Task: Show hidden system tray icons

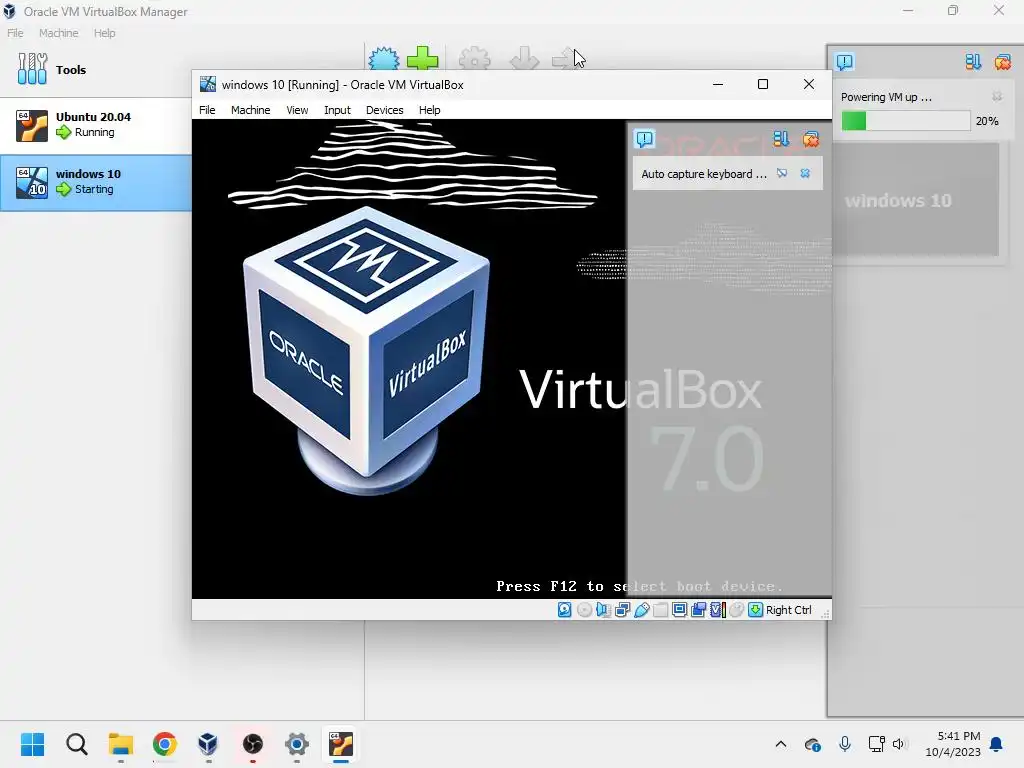Action: coord(780,744)
